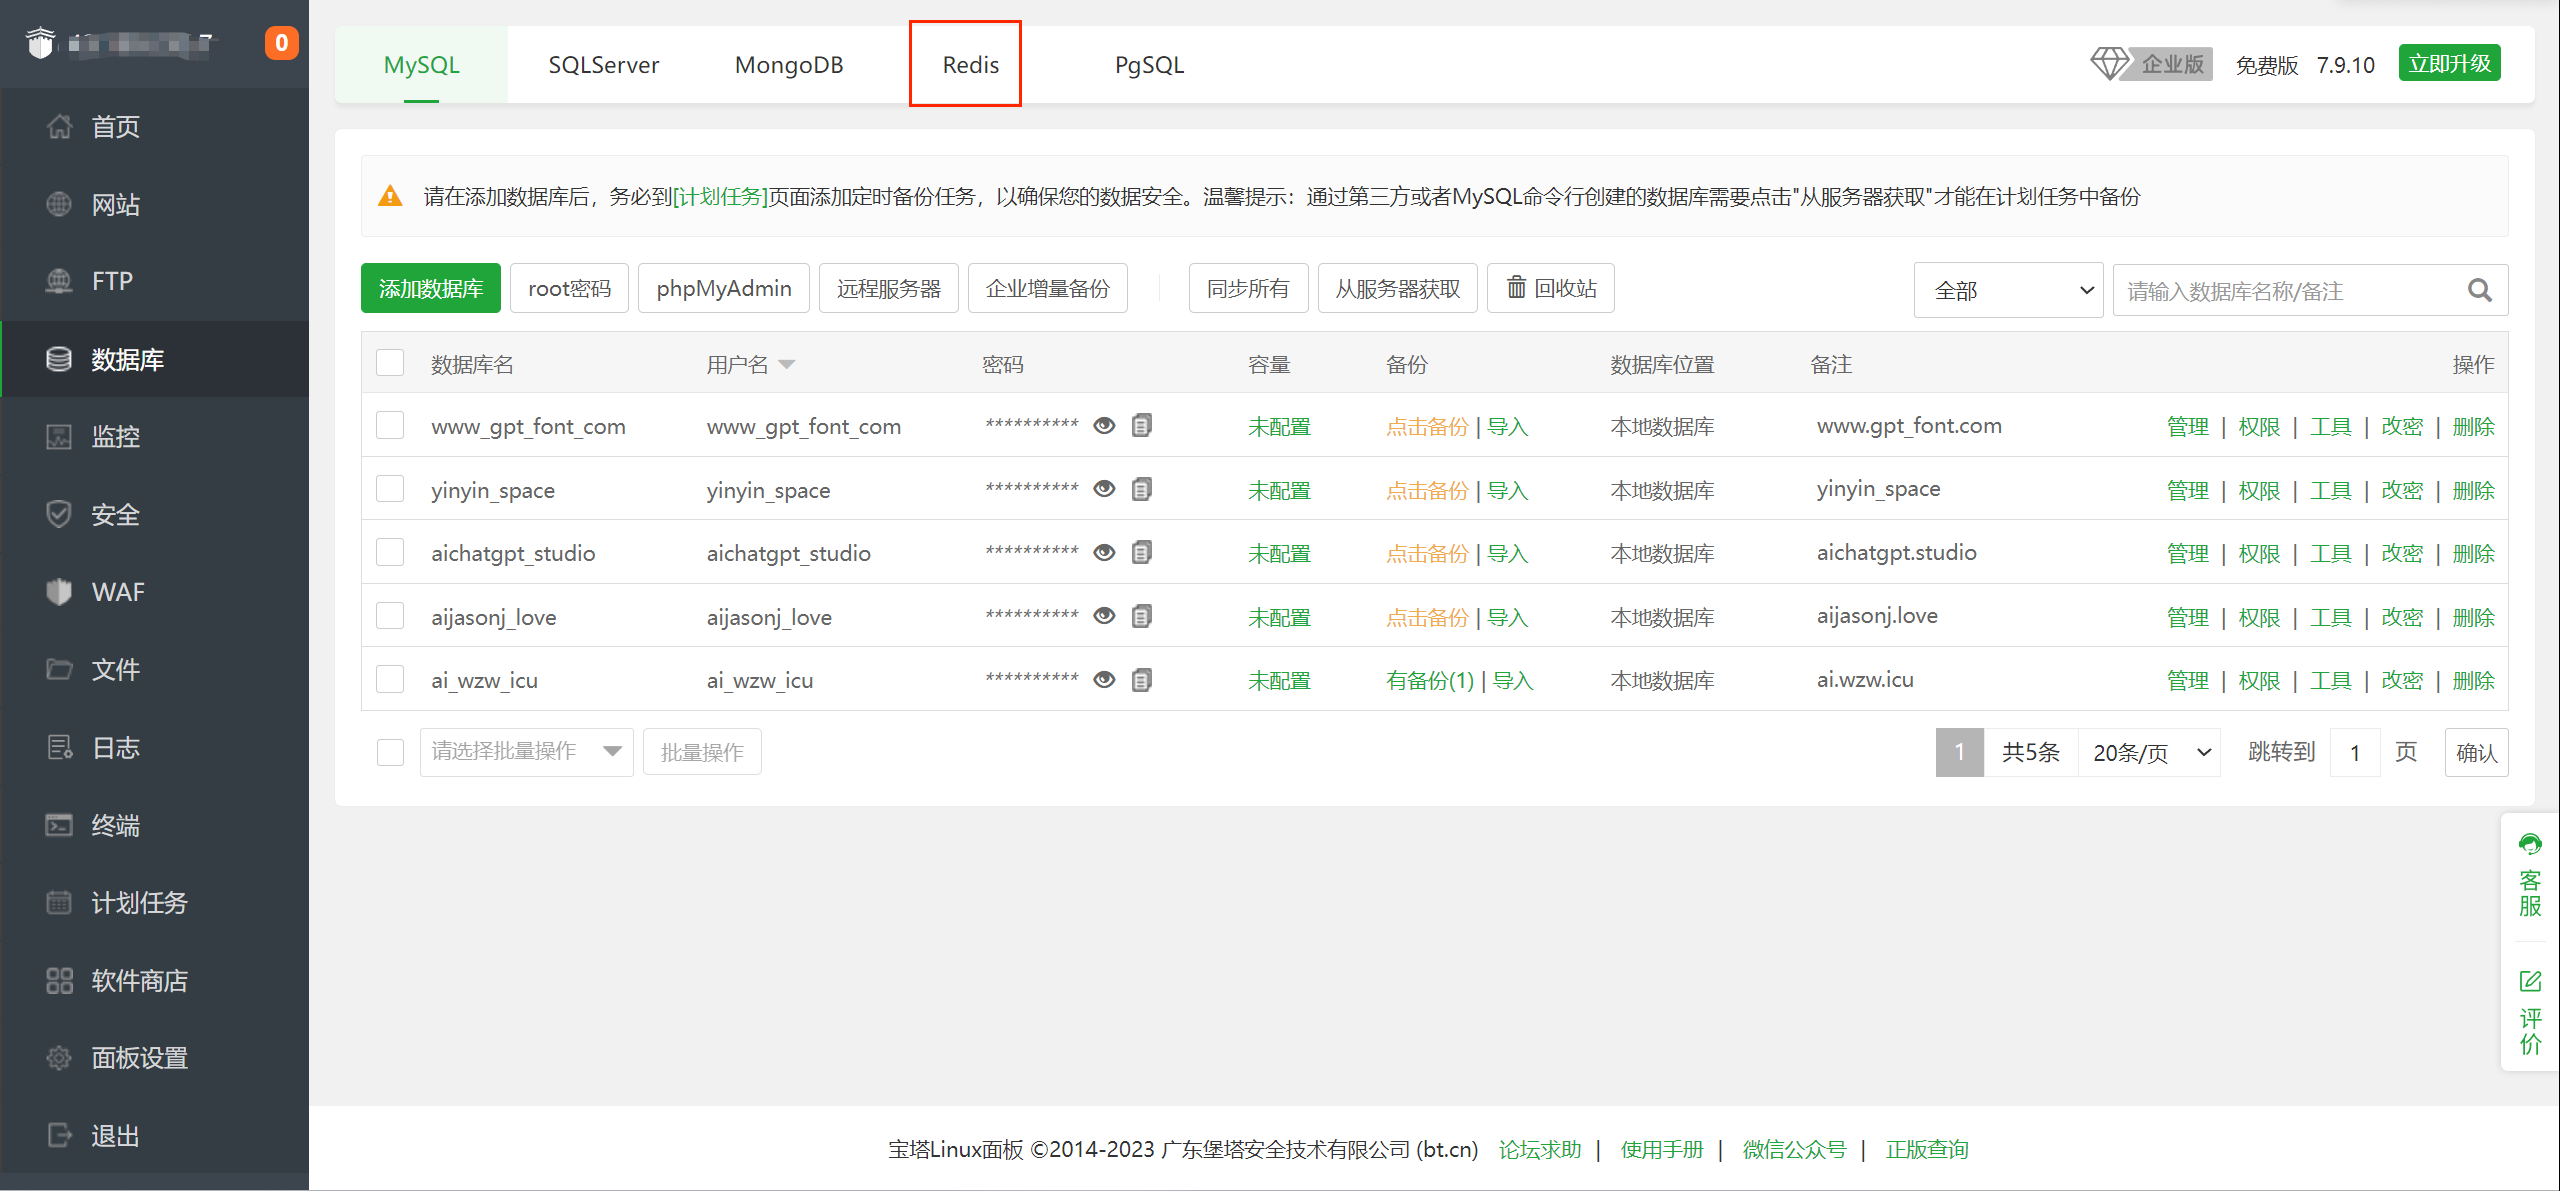This screenshot has width=2560, height=1191.
Task: Expand the 全部 database filter dropdown
Action: point(2009,290)
